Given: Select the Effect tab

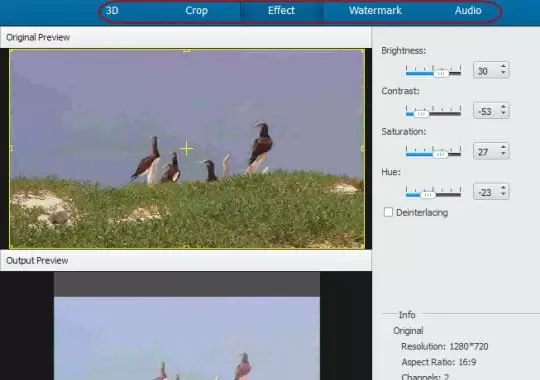Looking at the screenshot, I should 281,11.
